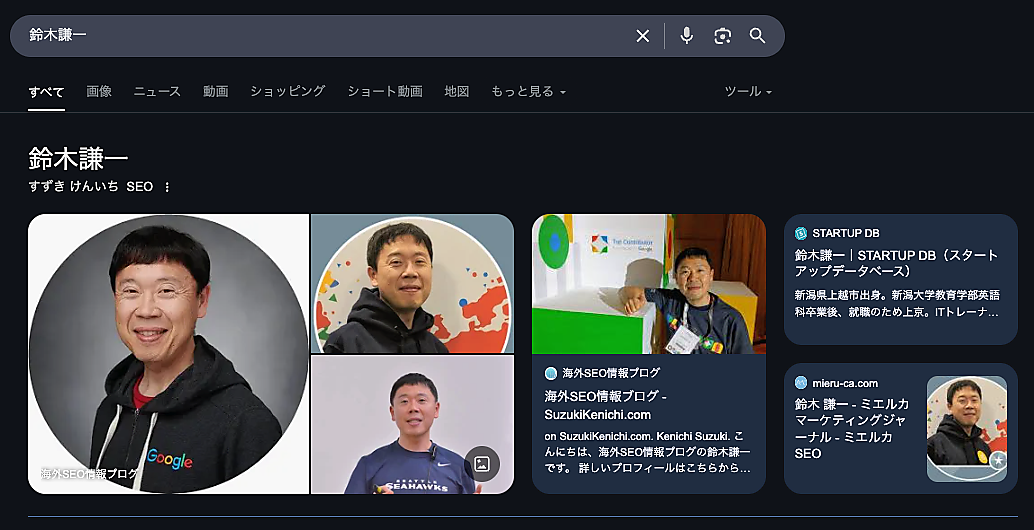Image resolution: width=1034 pixels, height=530 pixels.
Task: Open the mieru-ca card profile thumbnail
Action: [967, 429]
